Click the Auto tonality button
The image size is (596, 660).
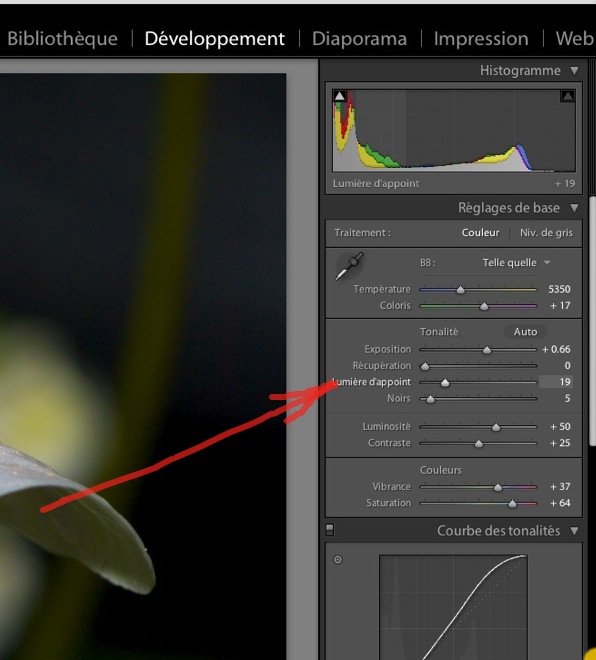(x=525, y=332)
